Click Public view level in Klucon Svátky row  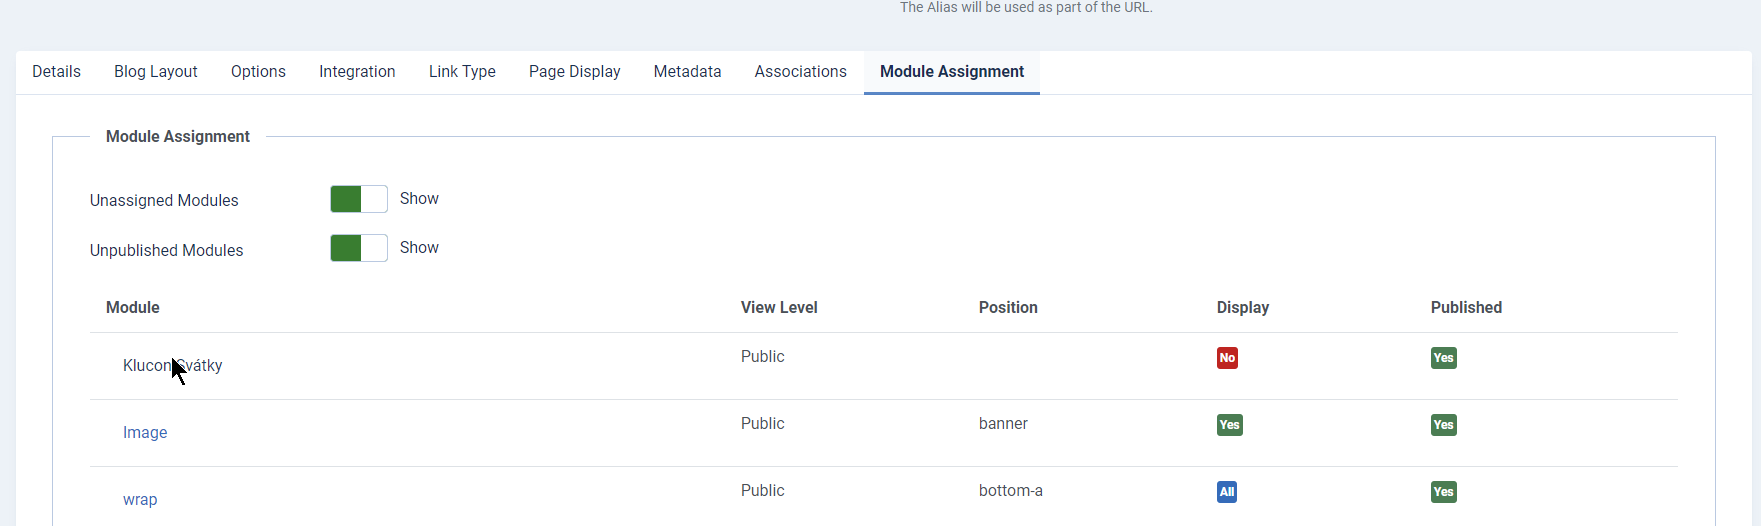pyautogui.click(x=763, y=357)
